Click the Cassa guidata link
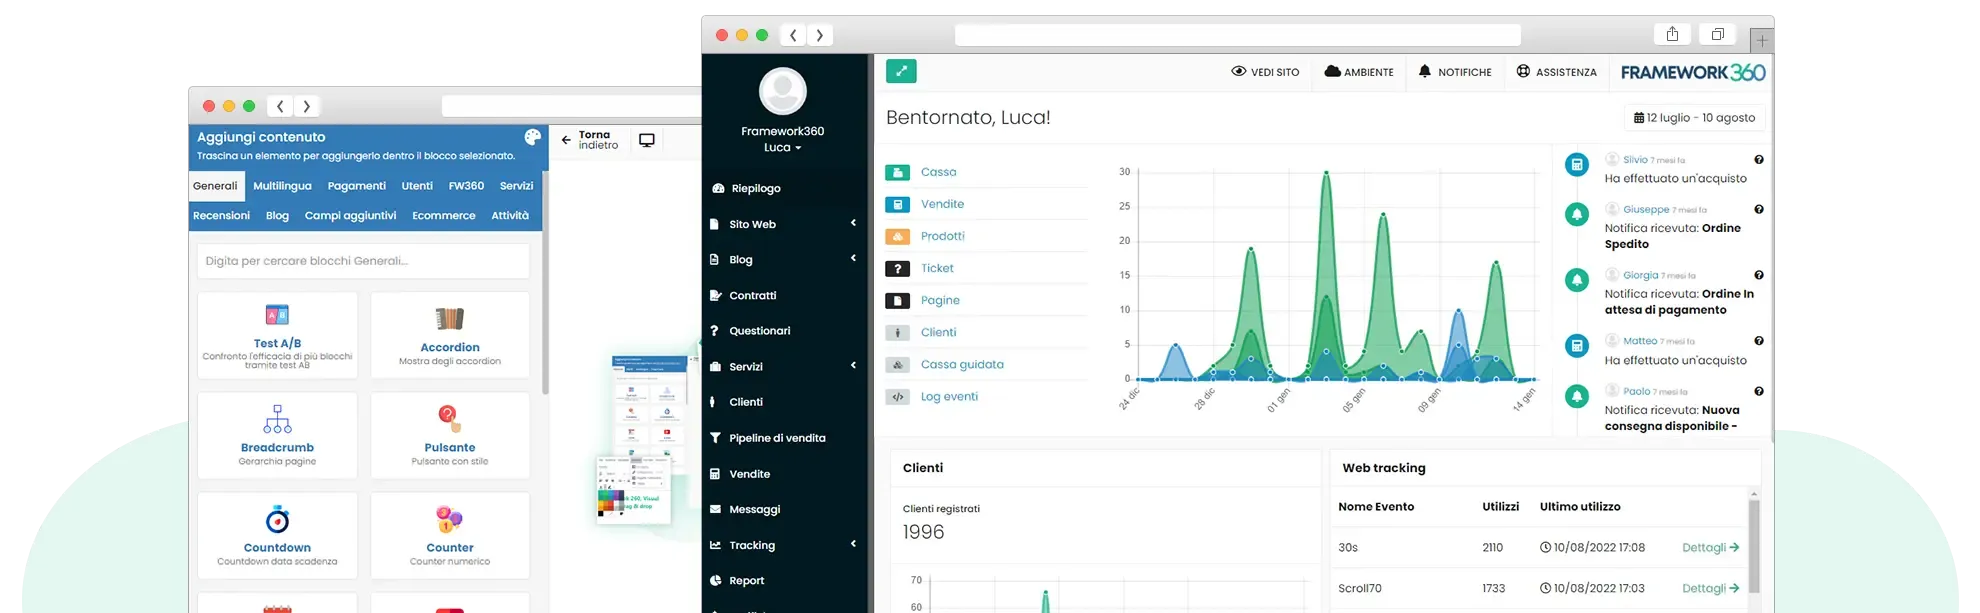1980x613 pixels. (961, 365)
